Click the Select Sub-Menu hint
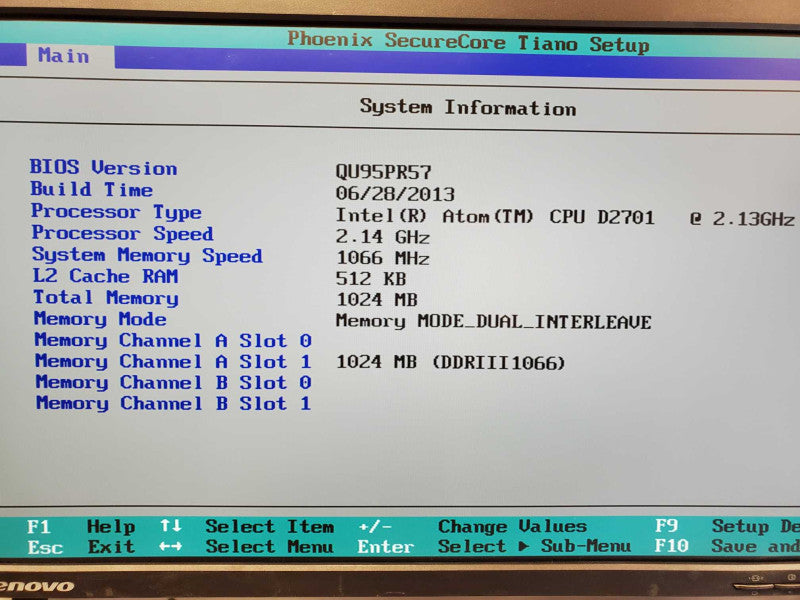 (534, 546)
